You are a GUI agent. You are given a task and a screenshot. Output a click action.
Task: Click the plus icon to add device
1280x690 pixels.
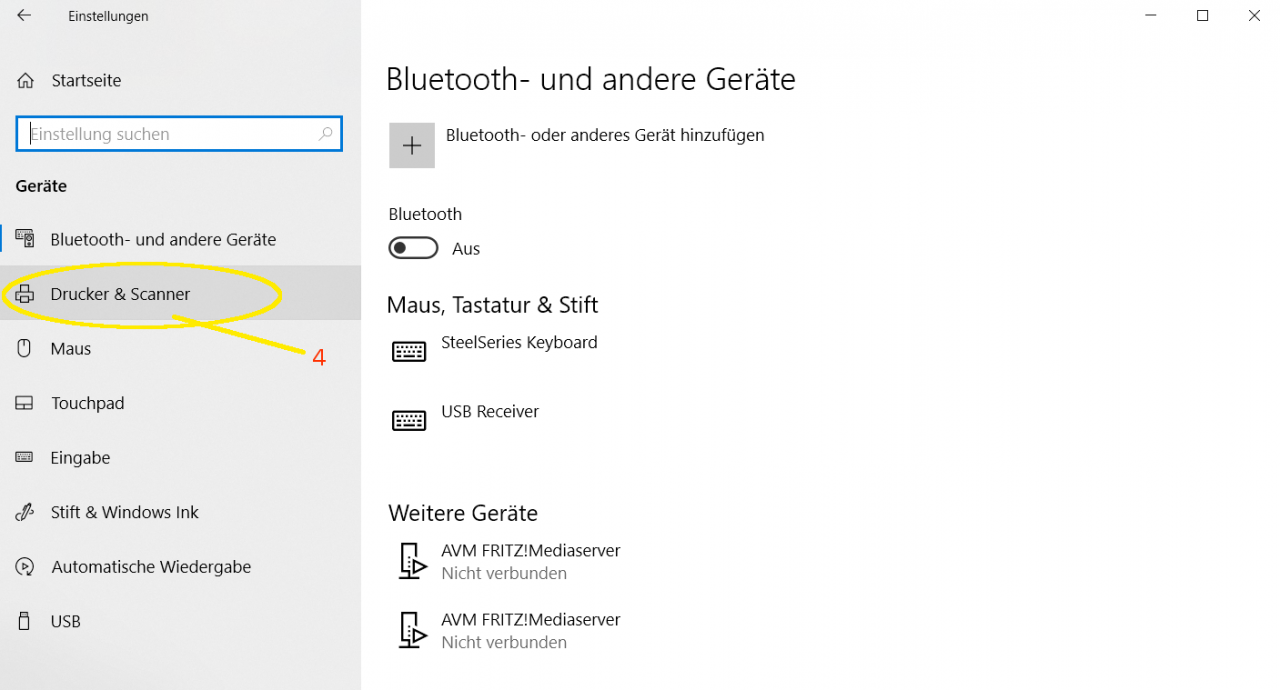412,146
